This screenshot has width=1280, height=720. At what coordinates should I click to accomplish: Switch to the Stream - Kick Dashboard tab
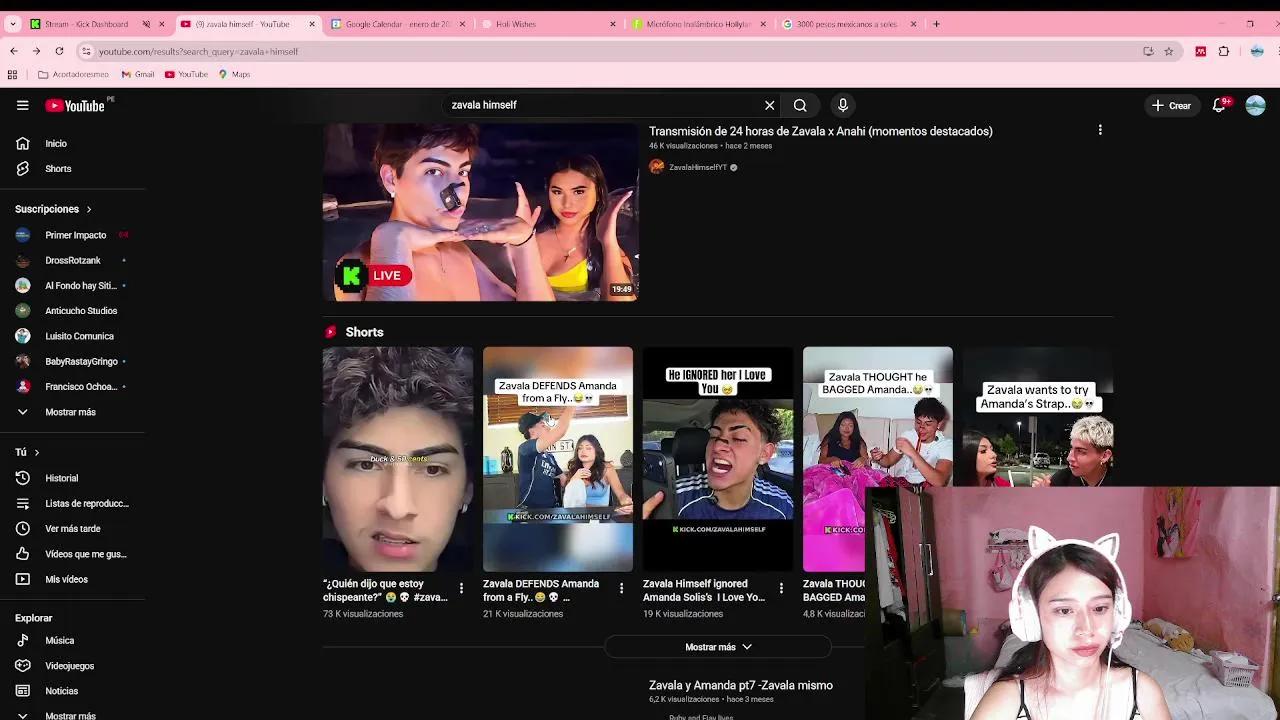click(x=85, y=24)
